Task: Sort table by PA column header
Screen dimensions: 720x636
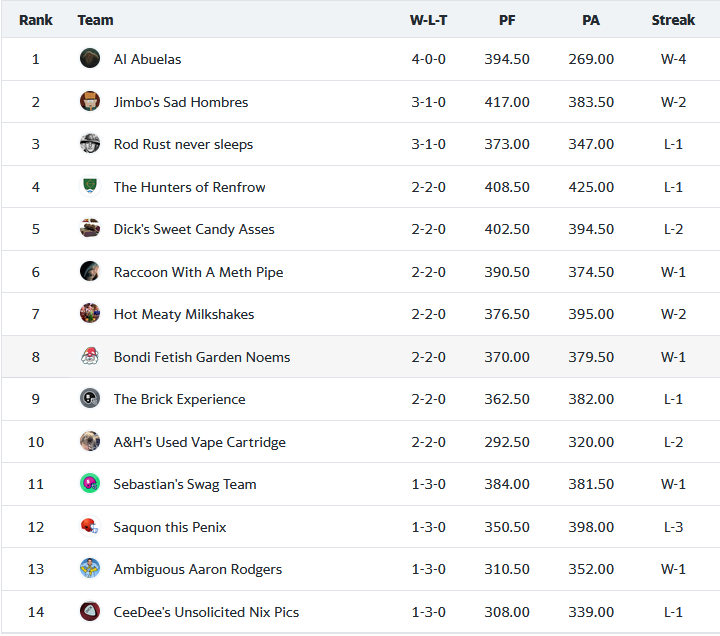Action: [x=591, y=20]
